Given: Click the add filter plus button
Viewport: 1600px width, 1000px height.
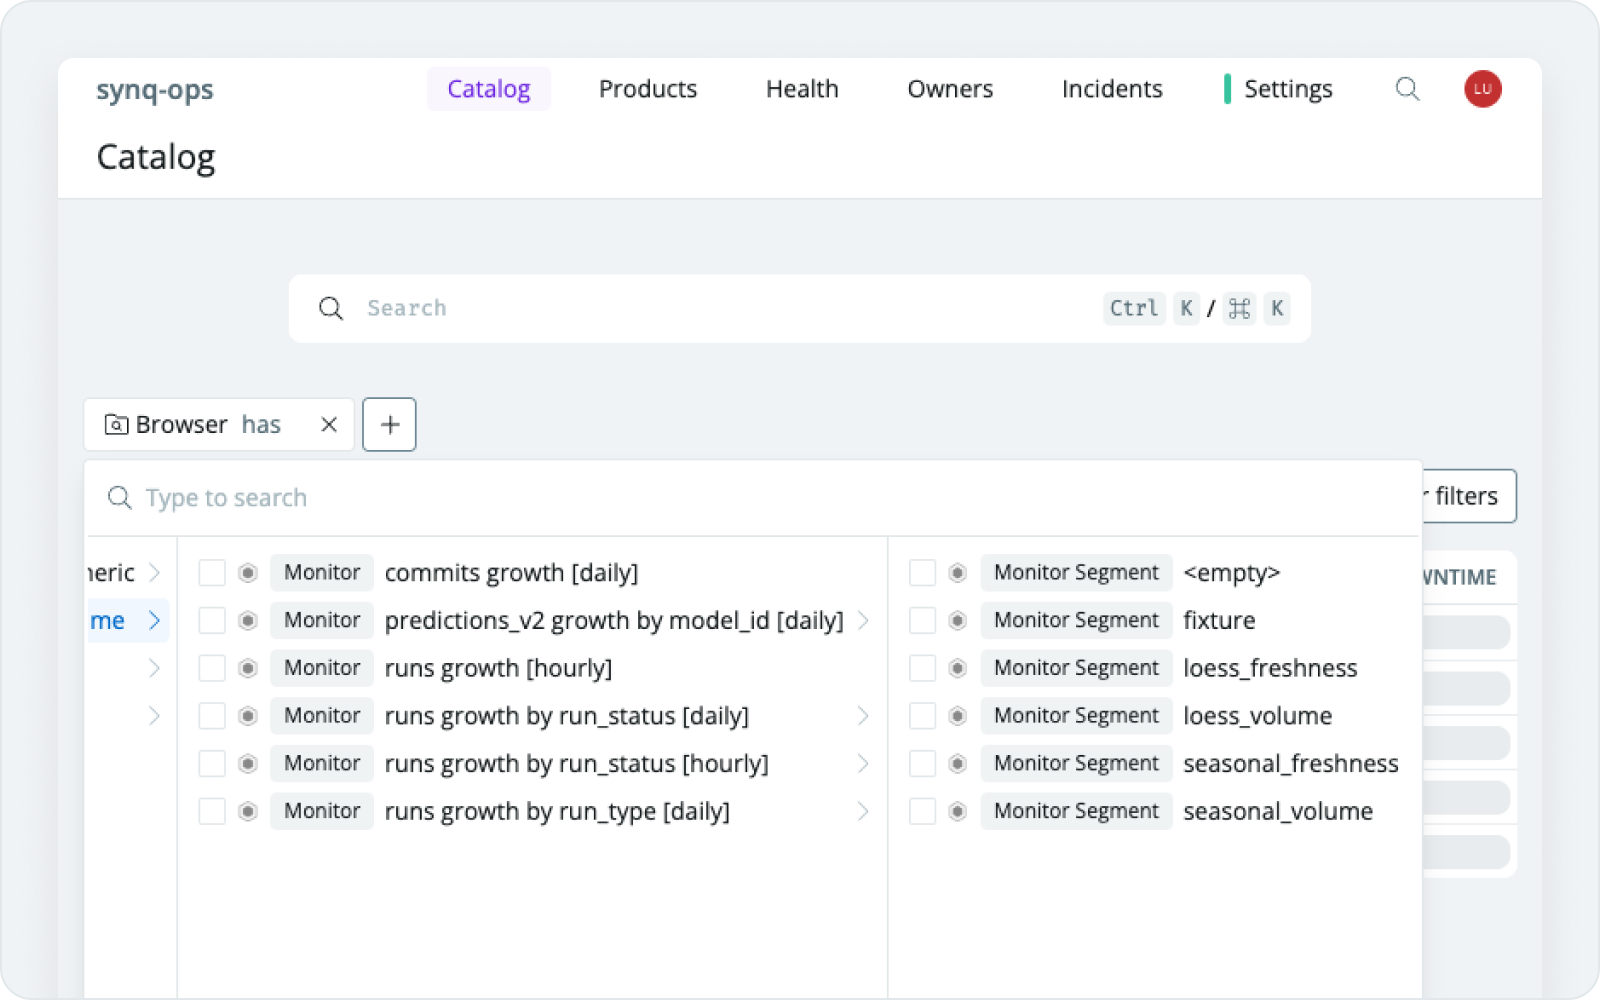Looking at the screenshot, I should pyautogui.click(x=389, y=424).
